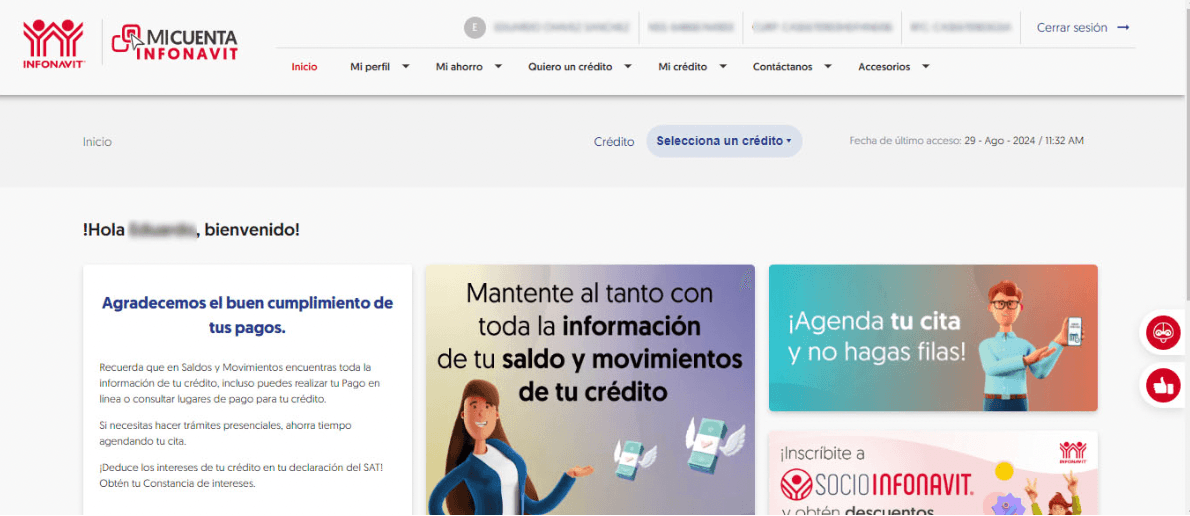Open the Mi ahorro menu
Screen dimensions: 1190x516
point(459,67)
